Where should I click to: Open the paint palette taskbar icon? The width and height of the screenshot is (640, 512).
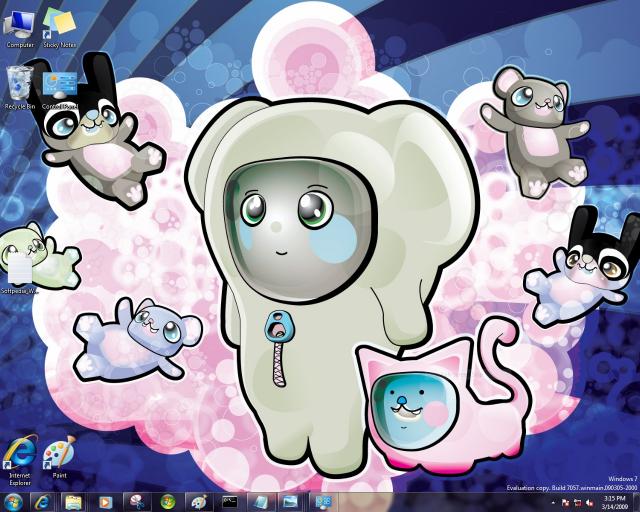click(198, 501)
